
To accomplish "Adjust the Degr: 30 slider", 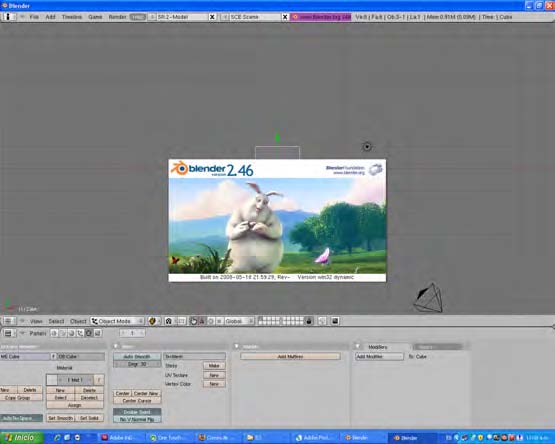I will coord(137,364).
